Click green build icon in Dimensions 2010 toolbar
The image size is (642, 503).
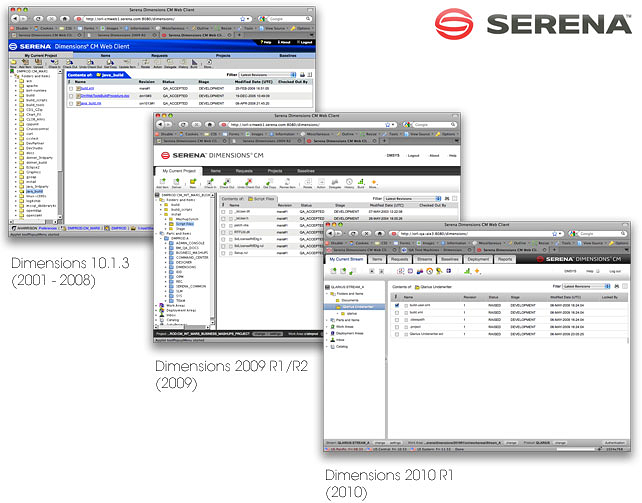467,271
